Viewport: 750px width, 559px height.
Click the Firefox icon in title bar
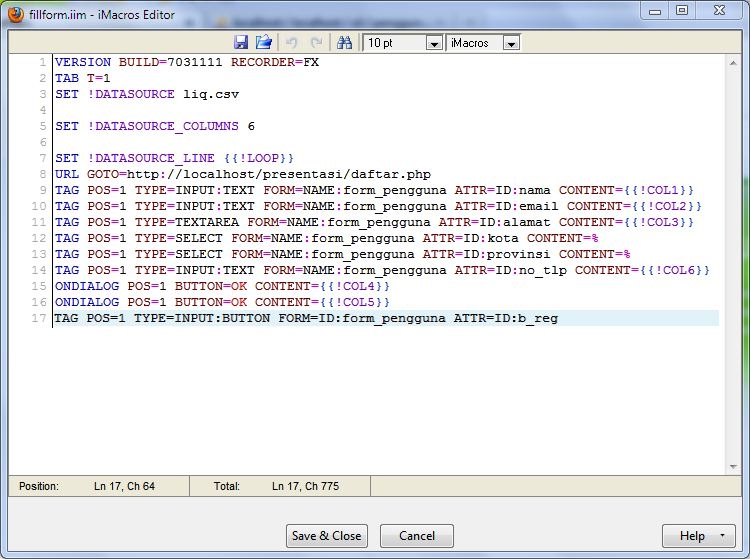pos(16,13)
